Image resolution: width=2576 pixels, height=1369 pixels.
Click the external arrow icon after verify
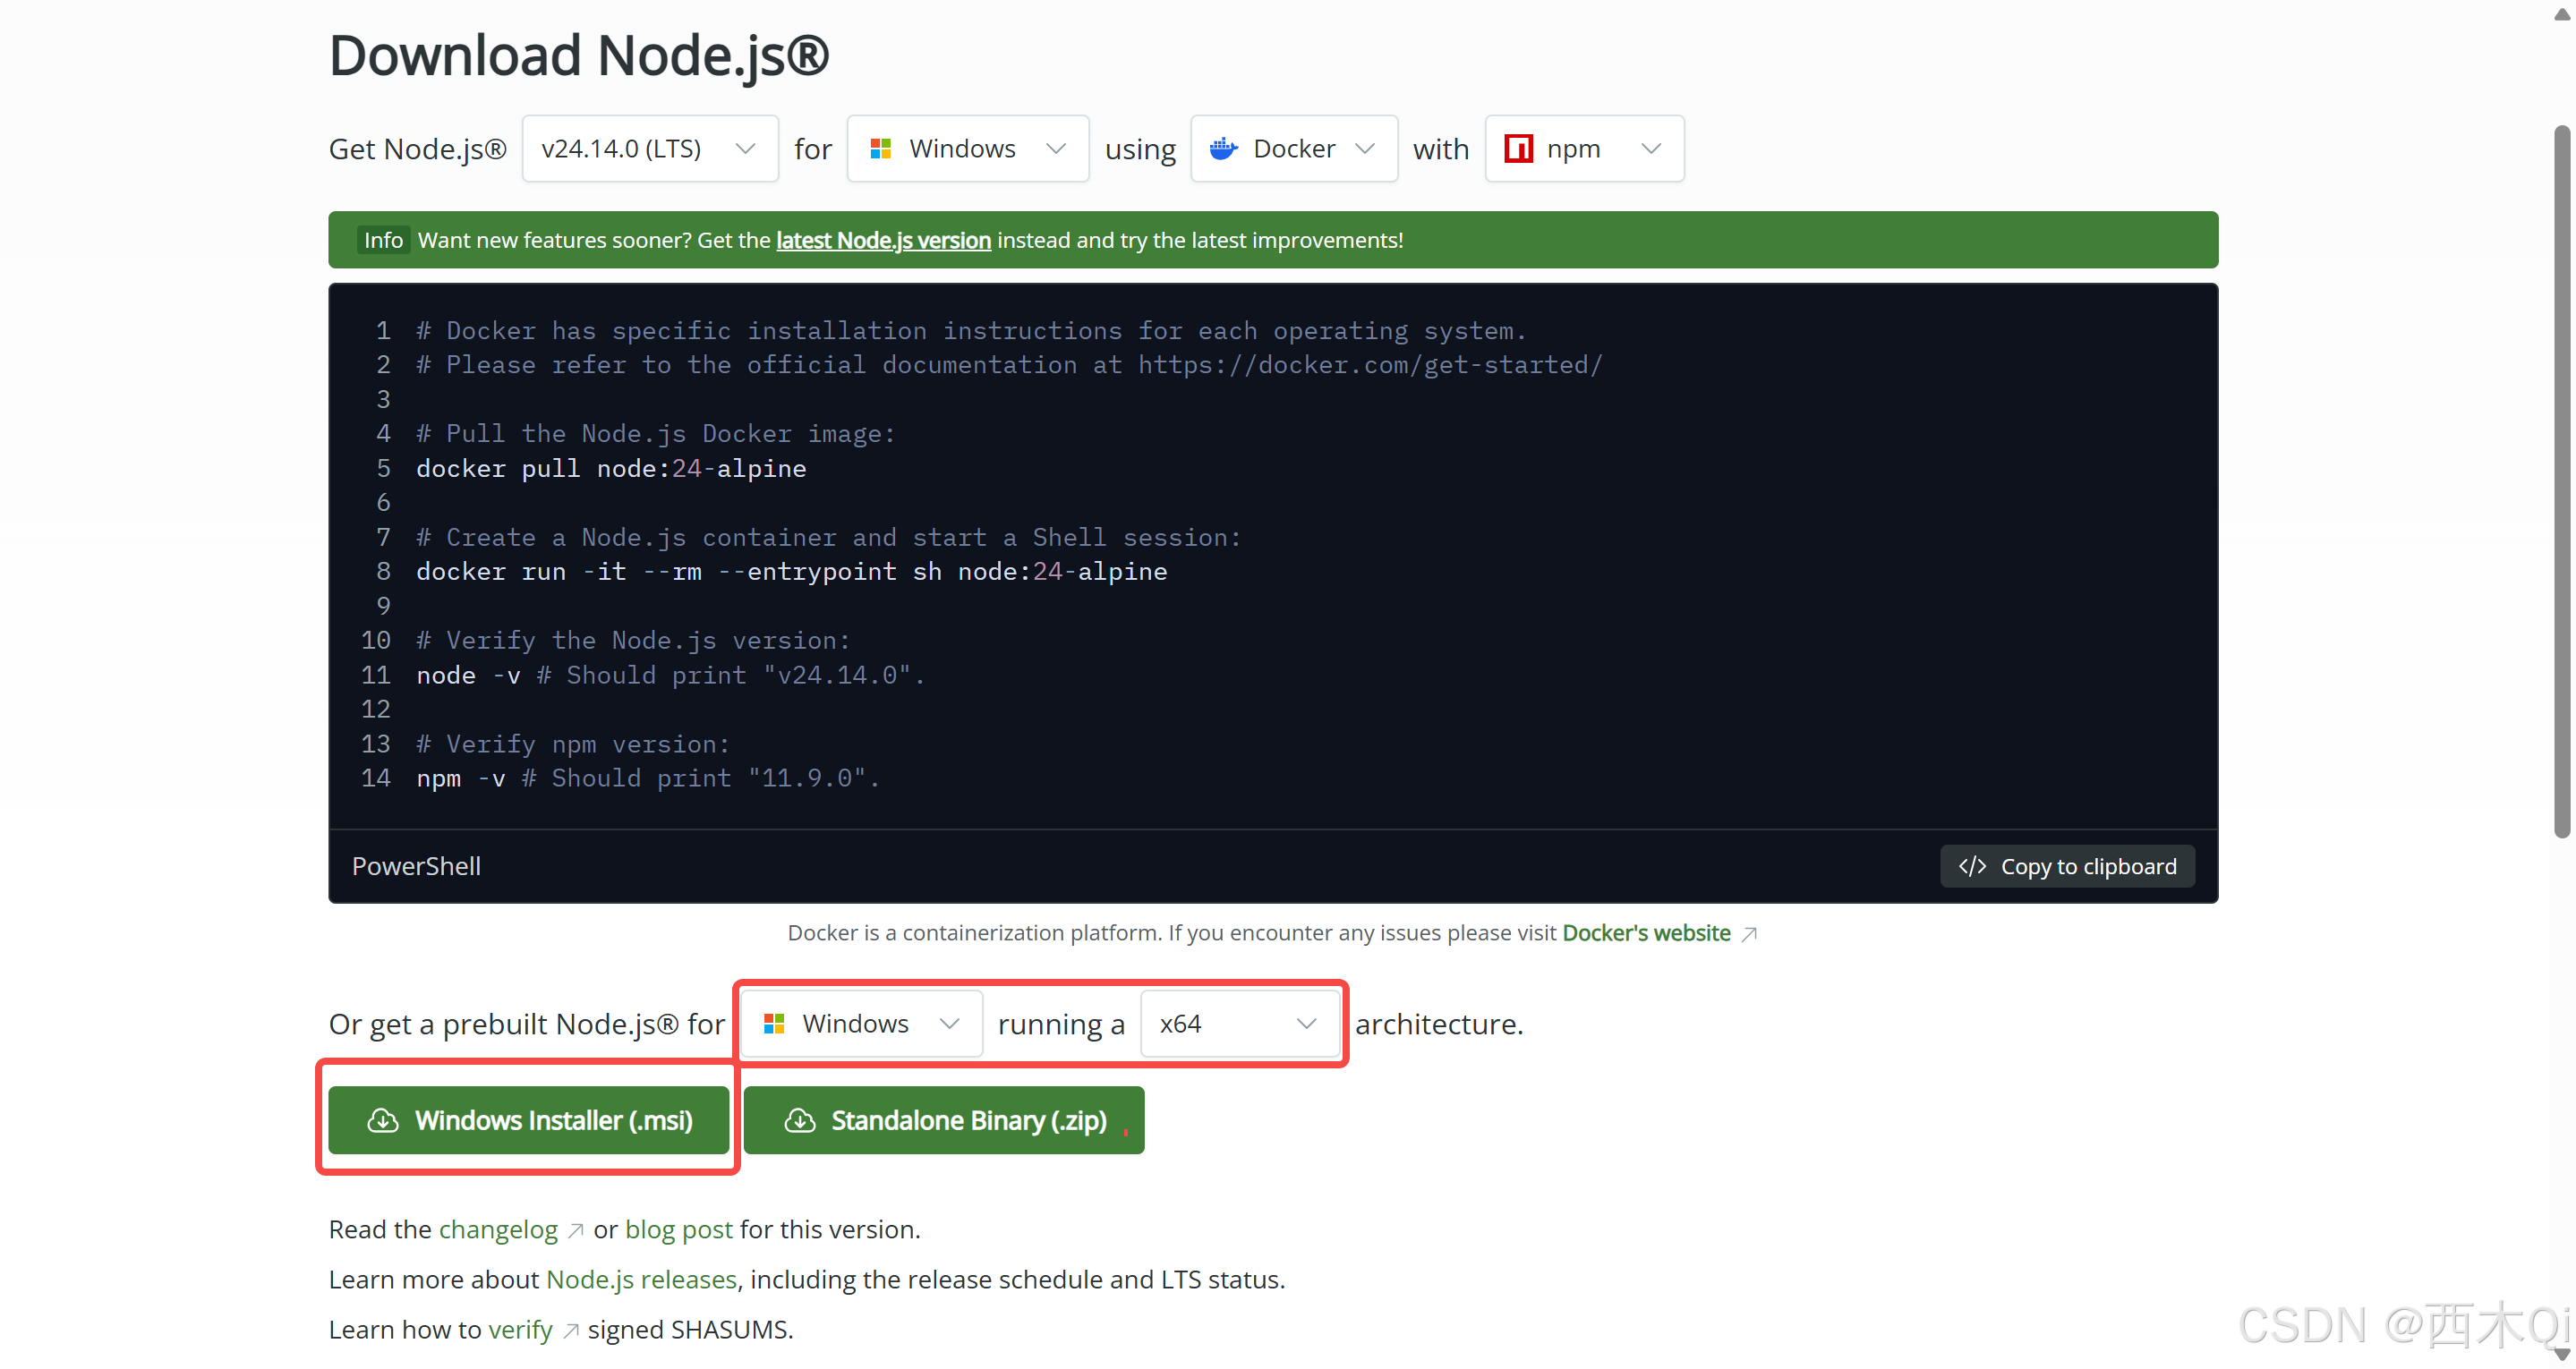(x=570, y=1331)
